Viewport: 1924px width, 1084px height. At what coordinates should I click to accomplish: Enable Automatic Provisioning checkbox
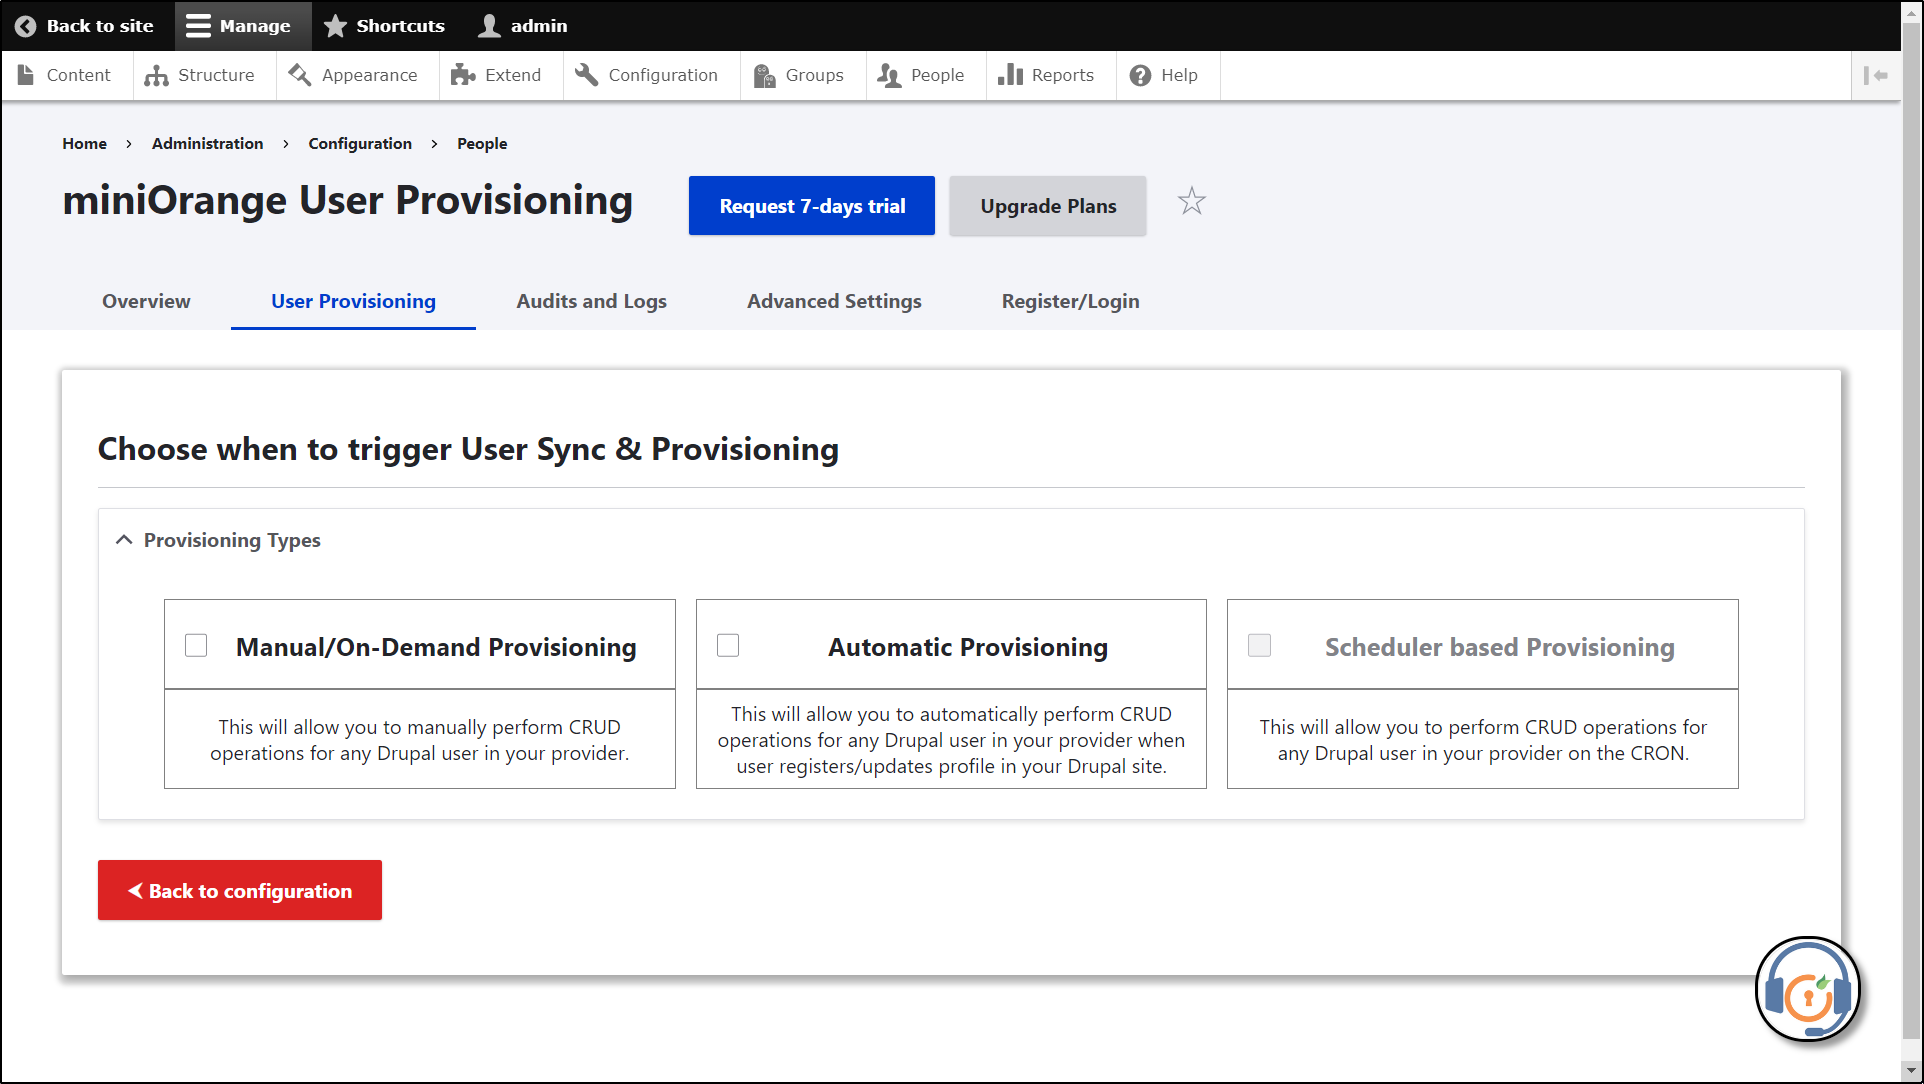click(728, 645)
